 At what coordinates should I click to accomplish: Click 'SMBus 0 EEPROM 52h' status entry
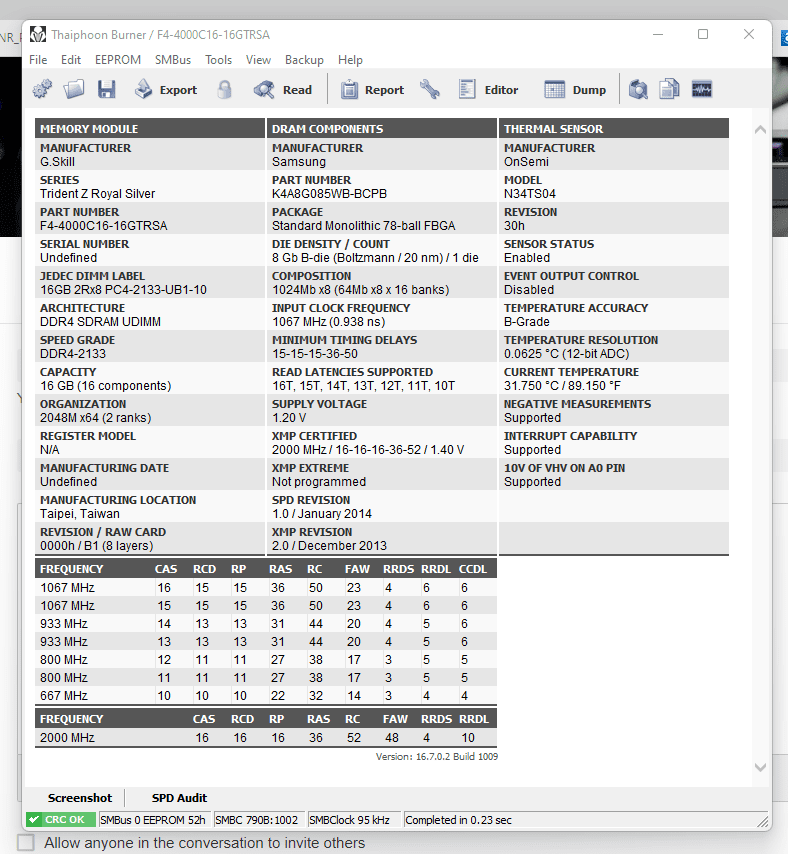(153, 820)
